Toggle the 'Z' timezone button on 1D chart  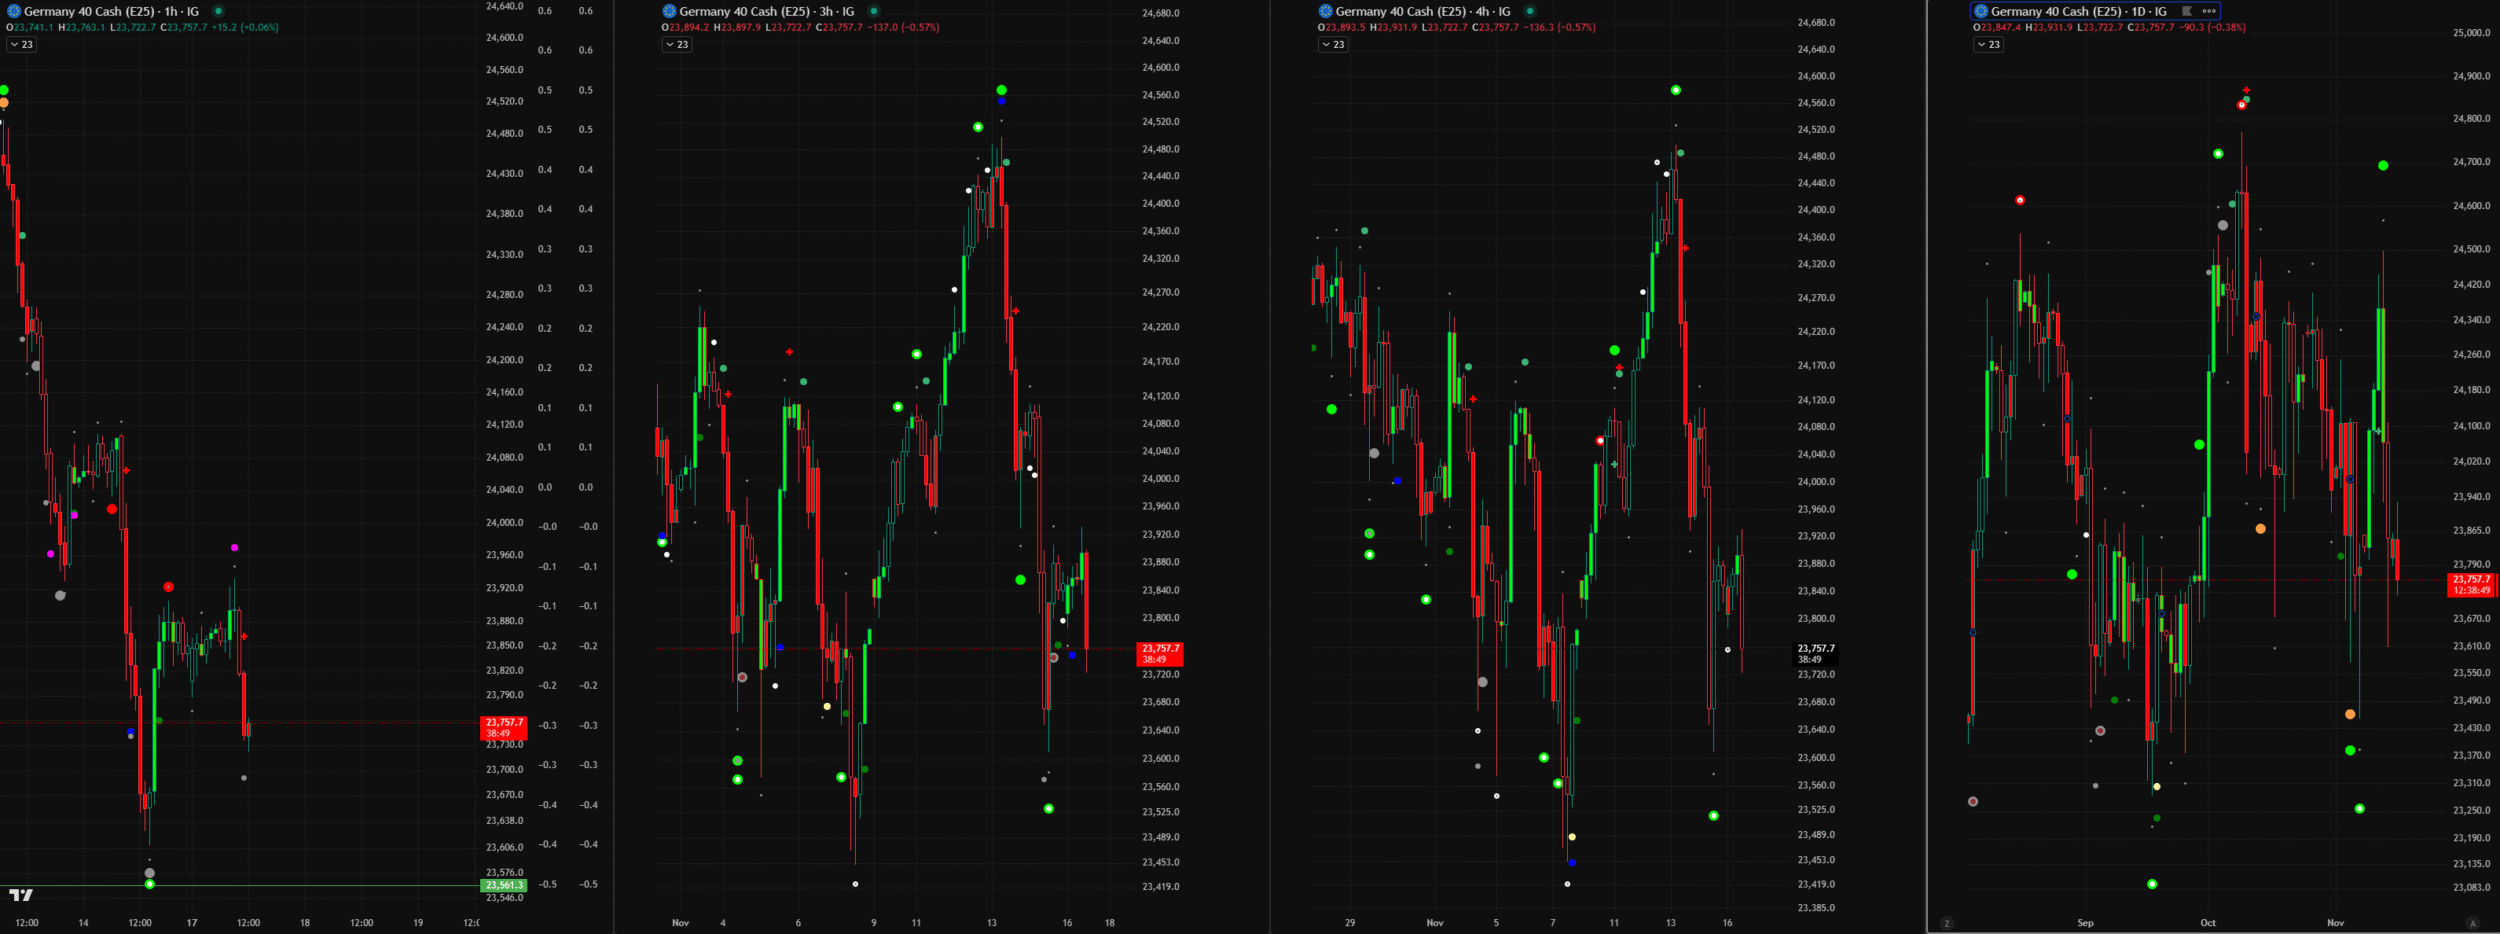point(1946,923)
